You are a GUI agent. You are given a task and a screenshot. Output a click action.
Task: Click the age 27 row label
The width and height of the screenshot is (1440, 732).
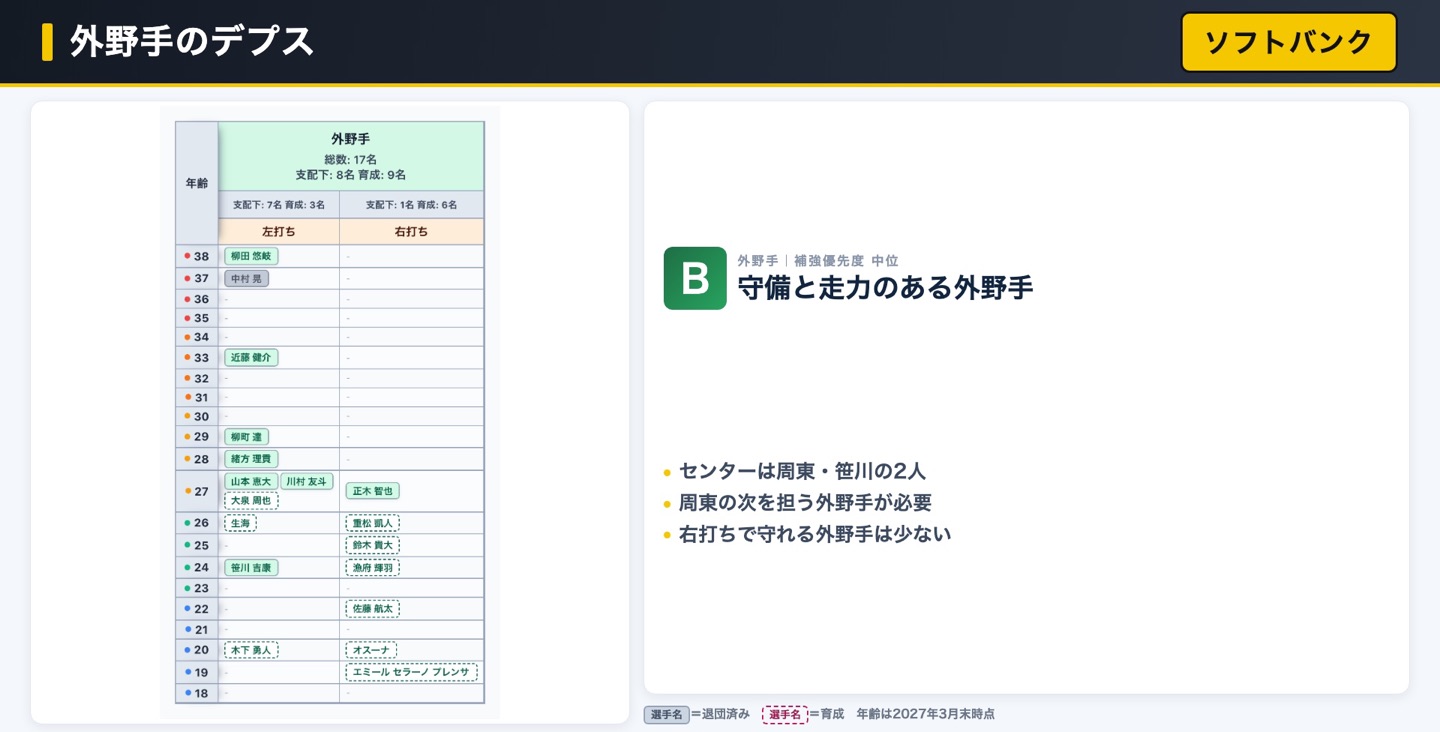coord(197,491)
